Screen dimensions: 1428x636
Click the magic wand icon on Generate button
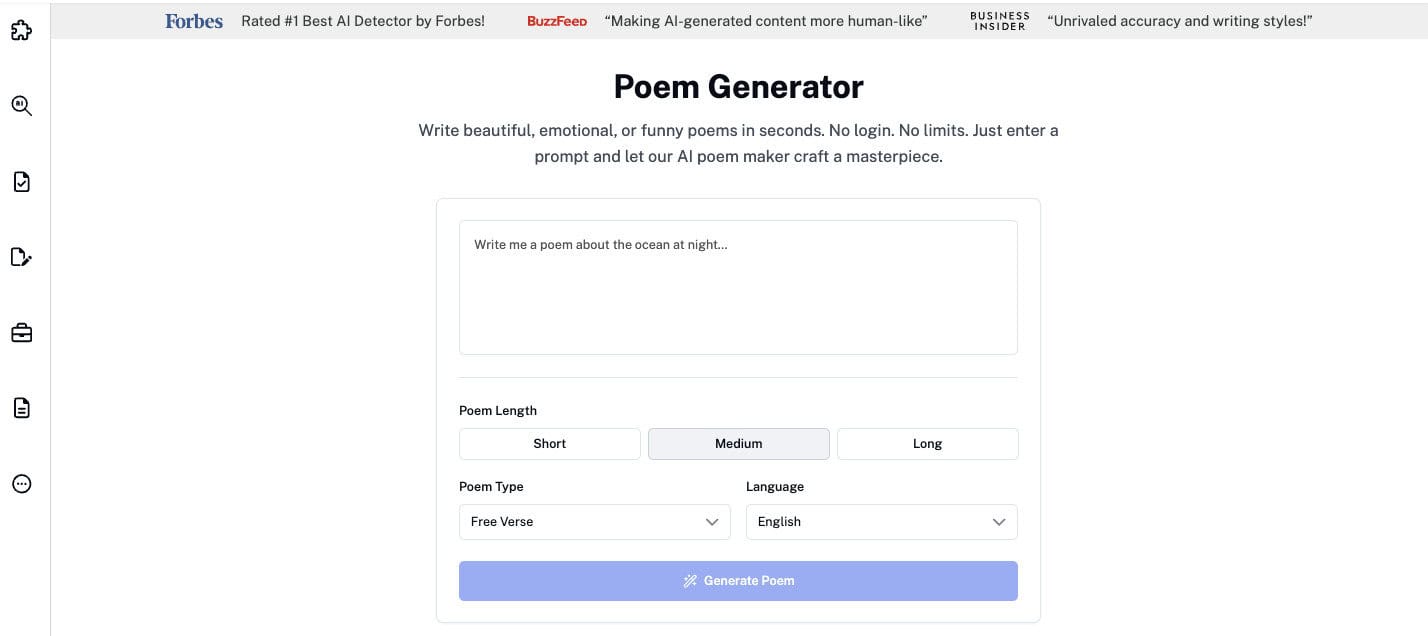pyautogui.click(x=690, y=581)
